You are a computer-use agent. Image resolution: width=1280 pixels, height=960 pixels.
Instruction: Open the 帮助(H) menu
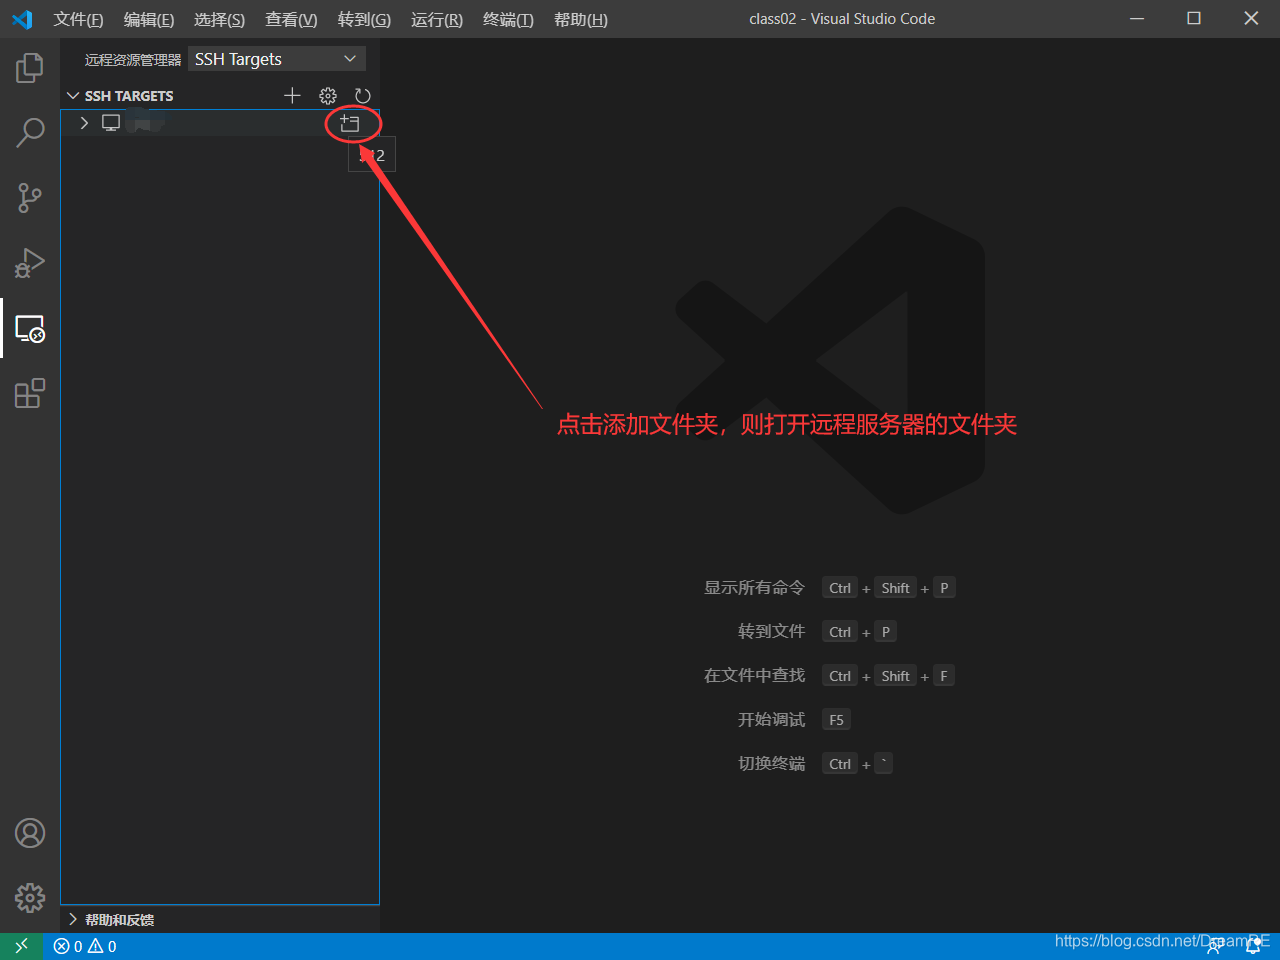(x=580, y=19)
